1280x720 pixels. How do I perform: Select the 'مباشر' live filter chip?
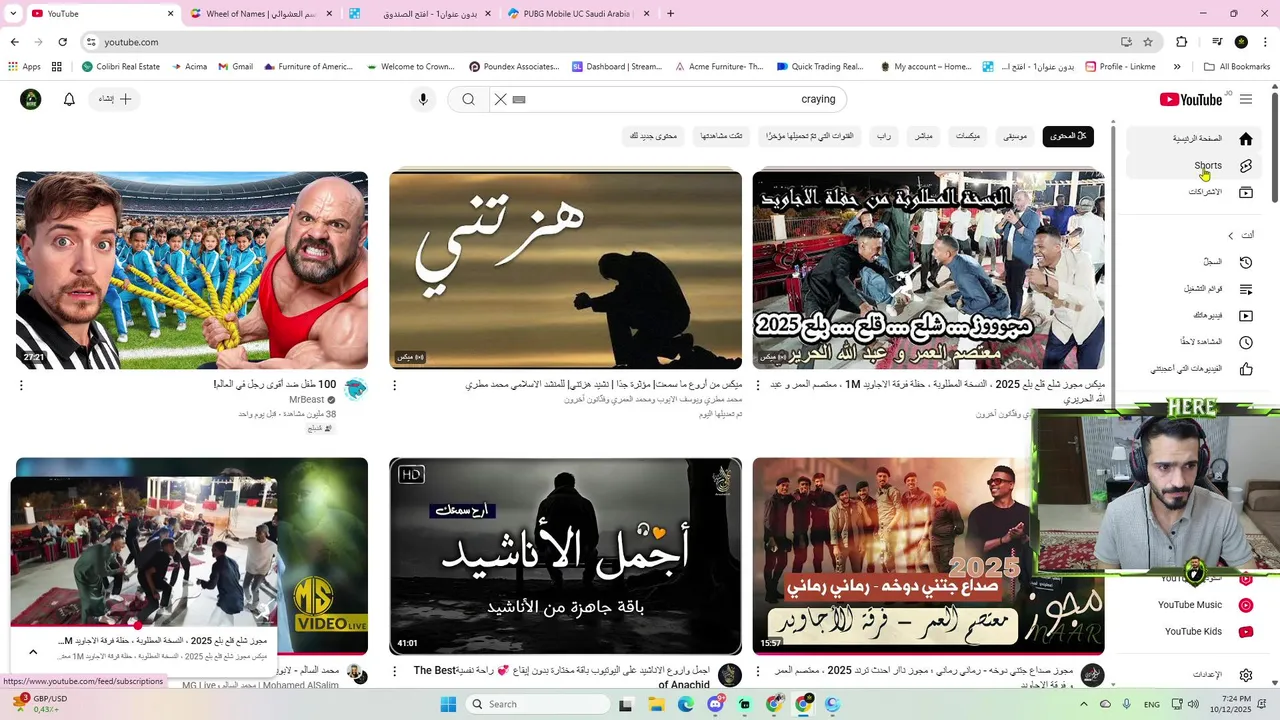point(924,136)
